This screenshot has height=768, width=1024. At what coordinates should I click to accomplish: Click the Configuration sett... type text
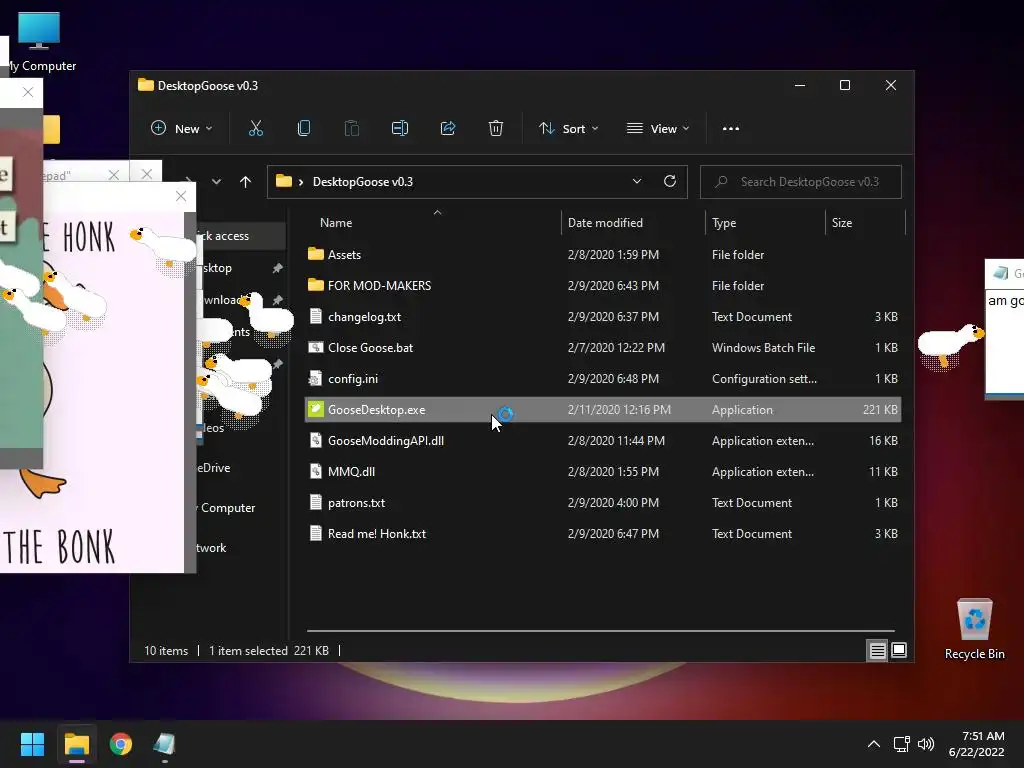(764, 379)
